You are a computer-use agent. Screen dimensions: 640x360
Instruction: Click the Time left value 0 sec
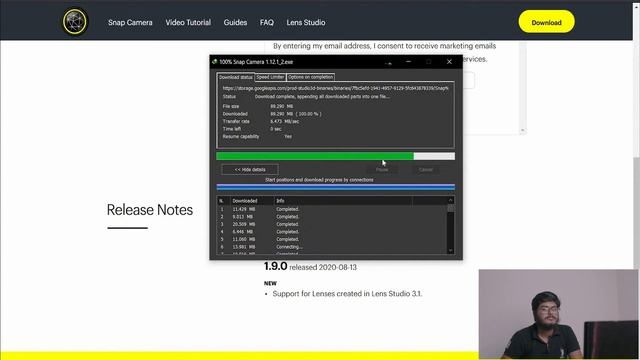pos(276,129)
